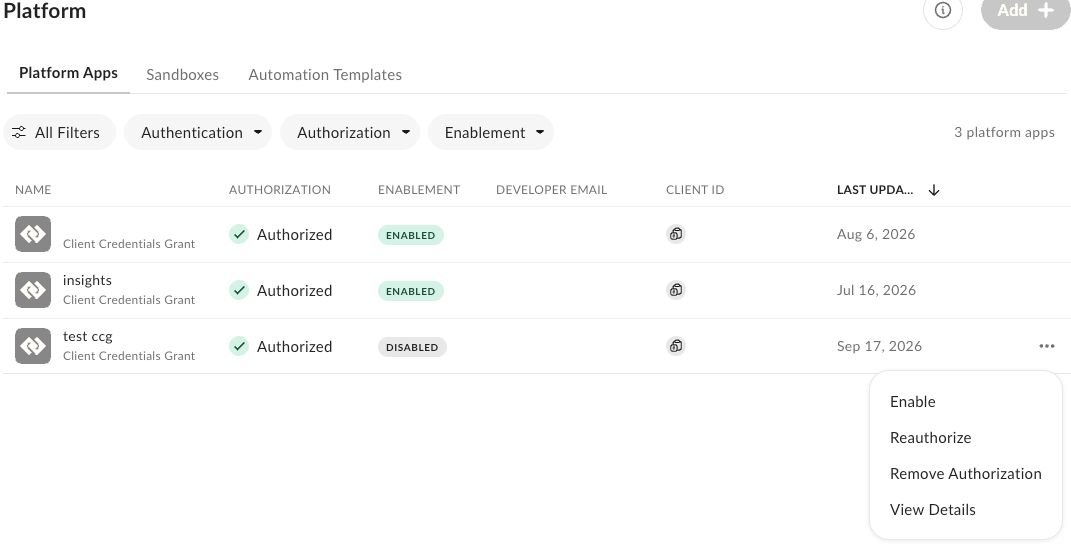This screenshot has width=1071, height=549.
Task: Click app logo in Aug 6, 2026 row
Action: coord(33,234)
